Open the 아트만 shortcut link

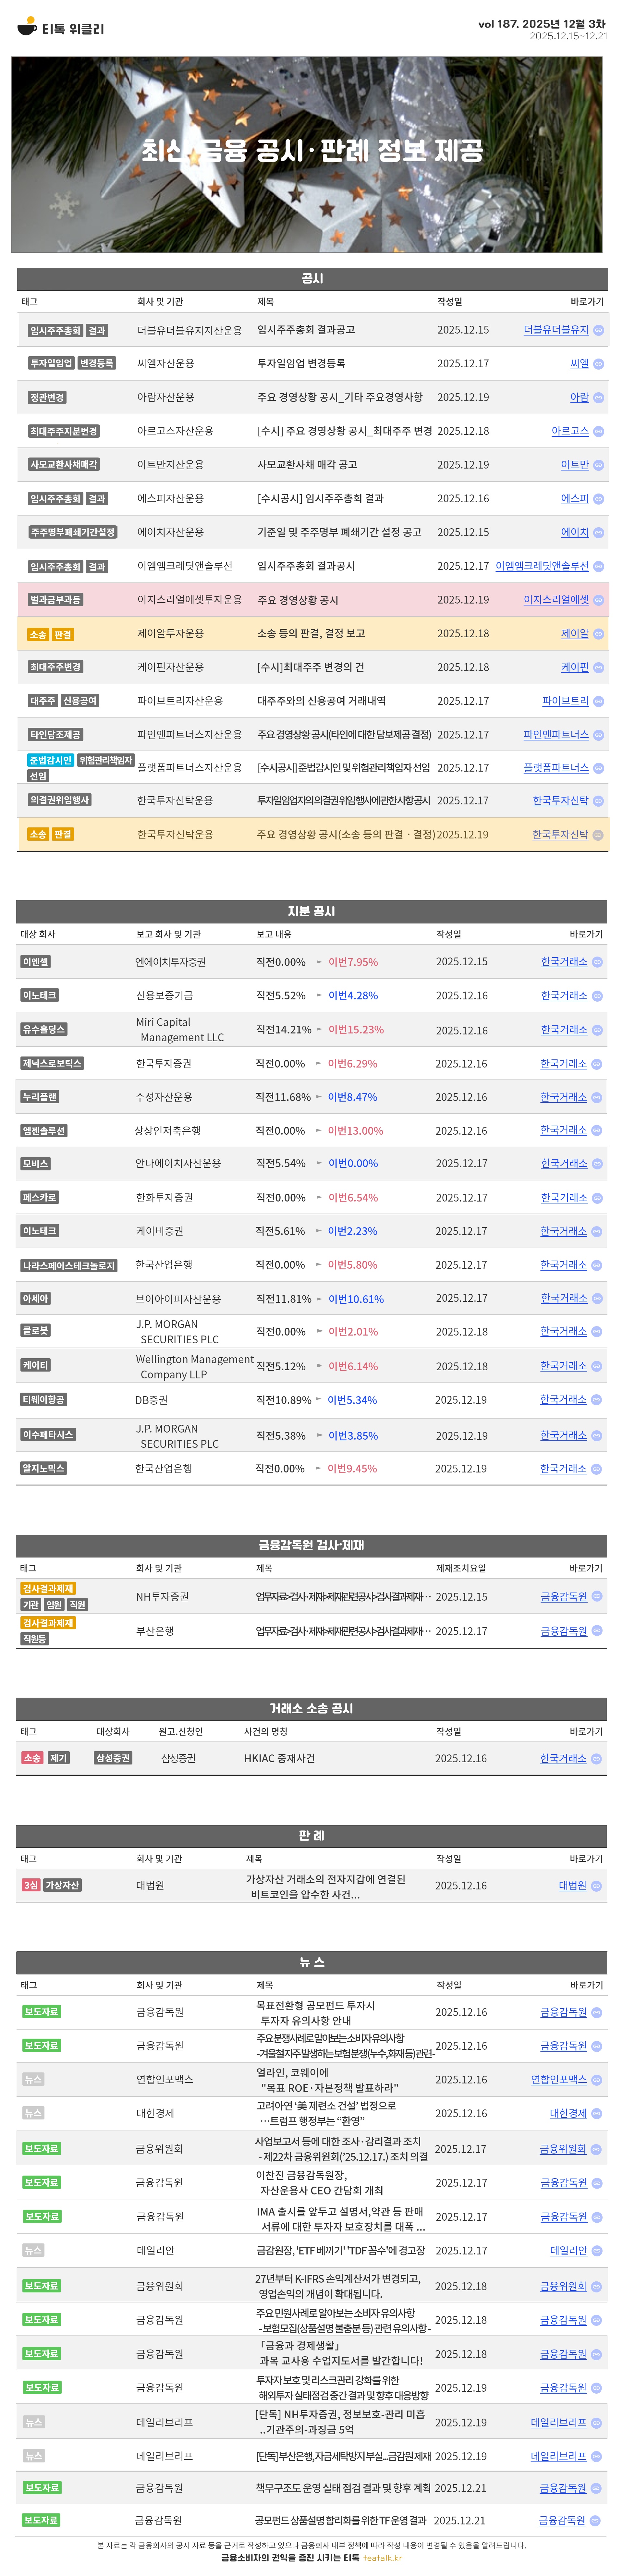pos(574,465)
